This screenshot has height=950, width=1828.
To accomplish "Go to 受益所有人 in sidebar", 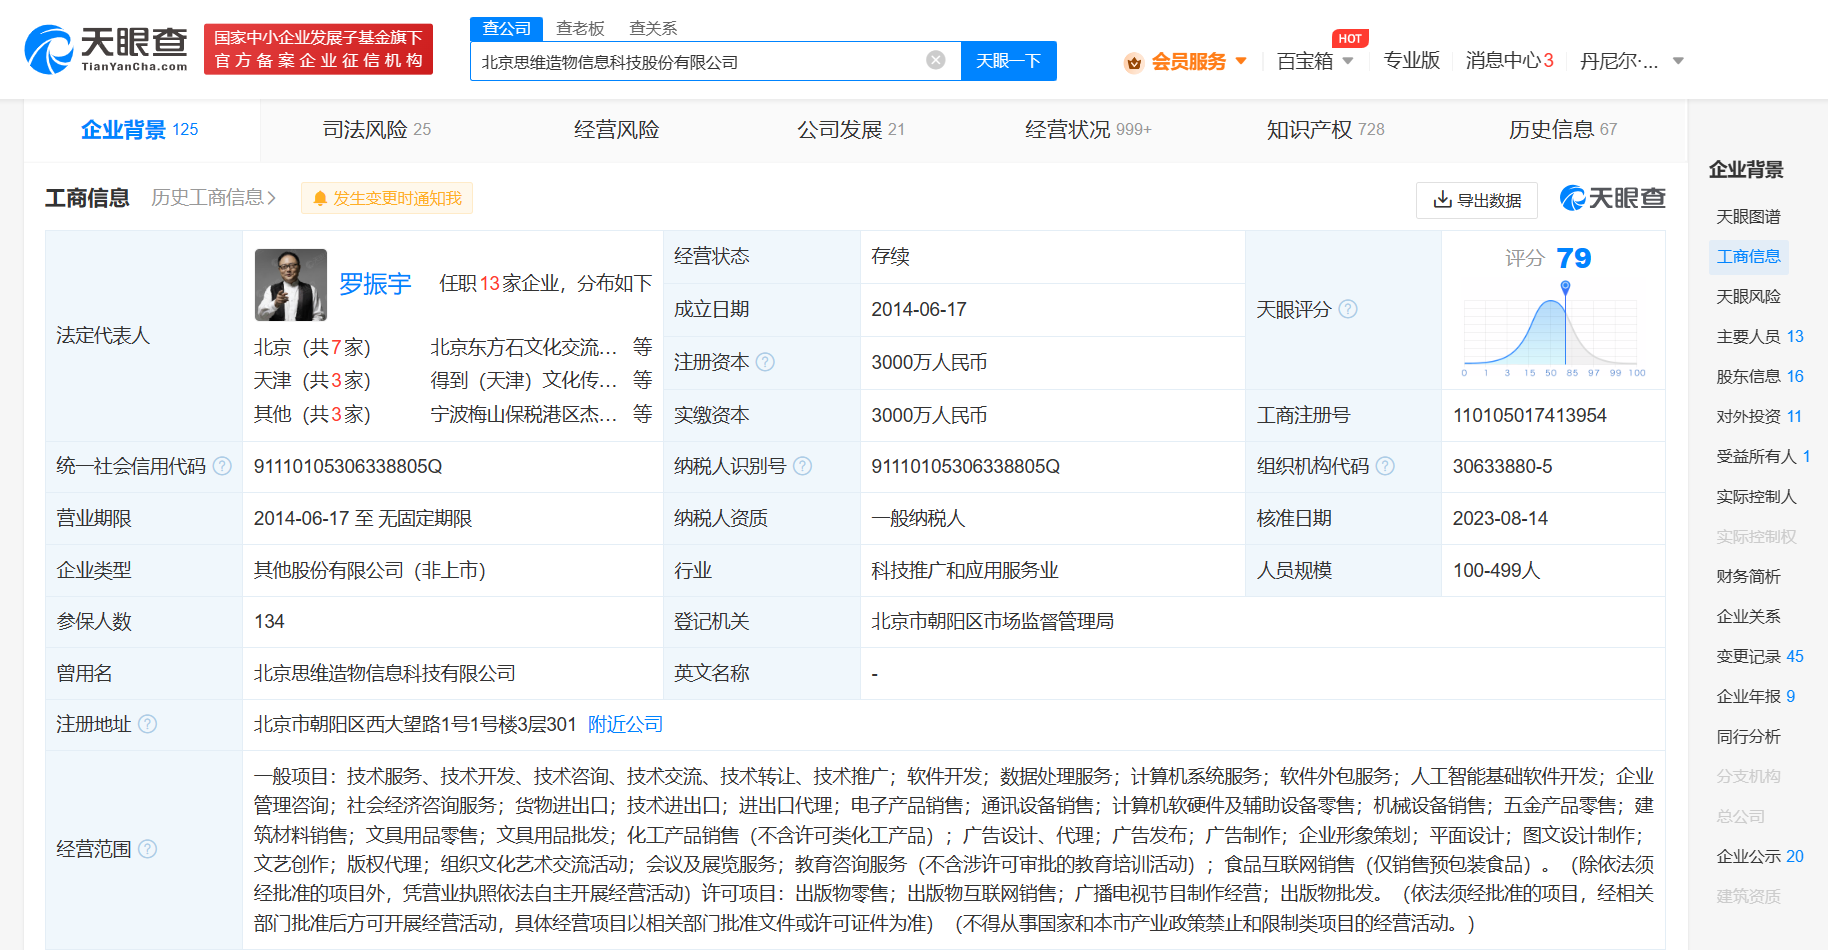I will [x=1763, y=456].
